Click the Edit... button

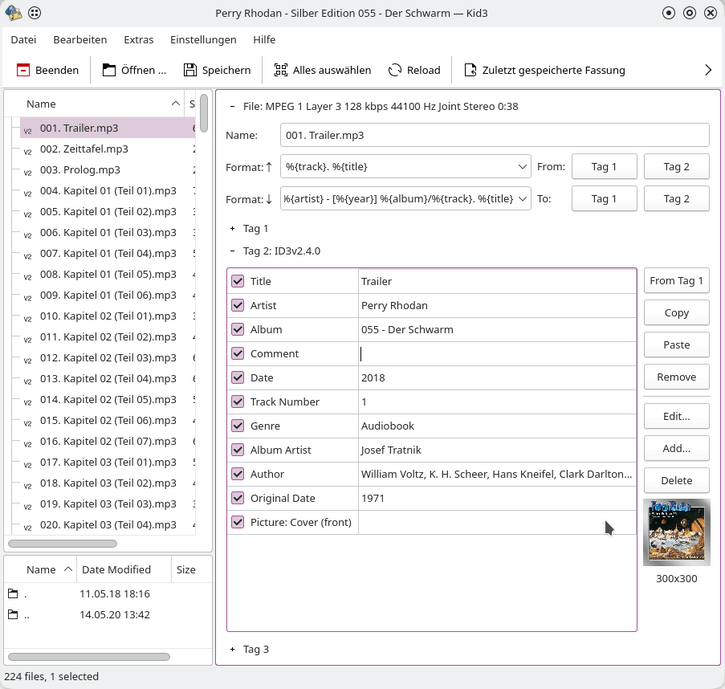coord(676,416)
